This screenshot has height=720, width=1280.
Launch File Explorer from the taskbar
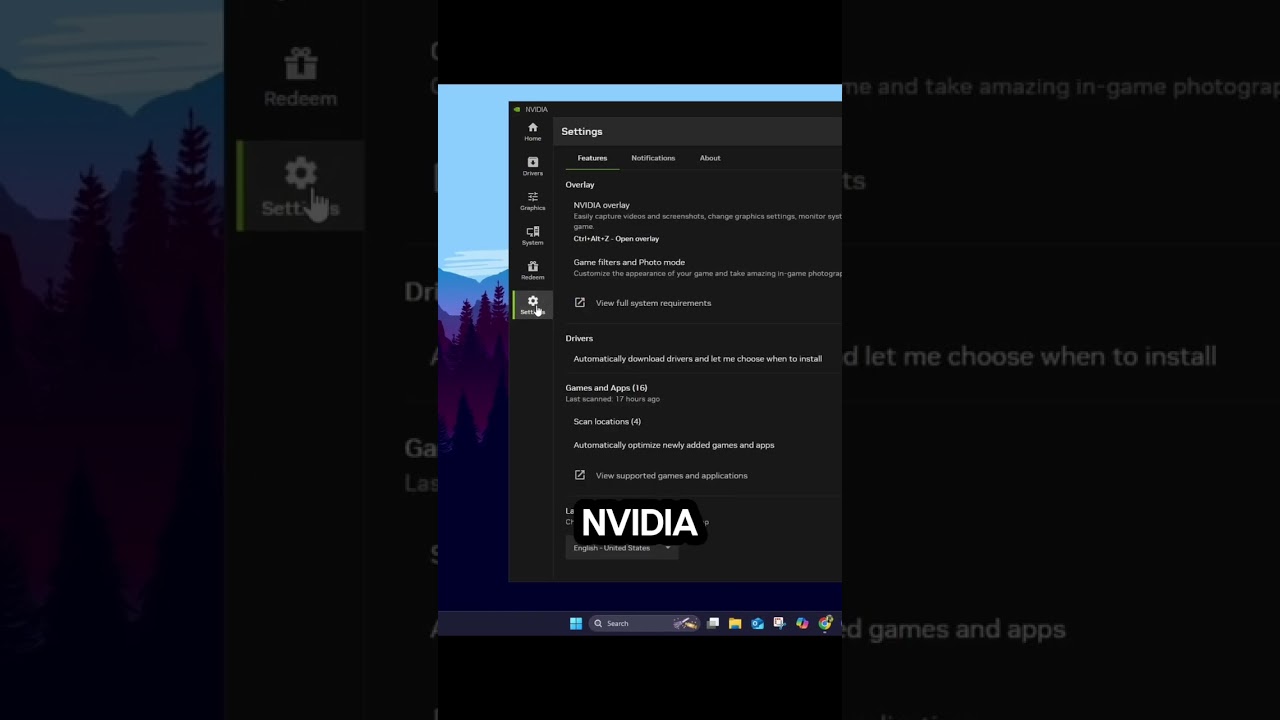click(735, 623)
